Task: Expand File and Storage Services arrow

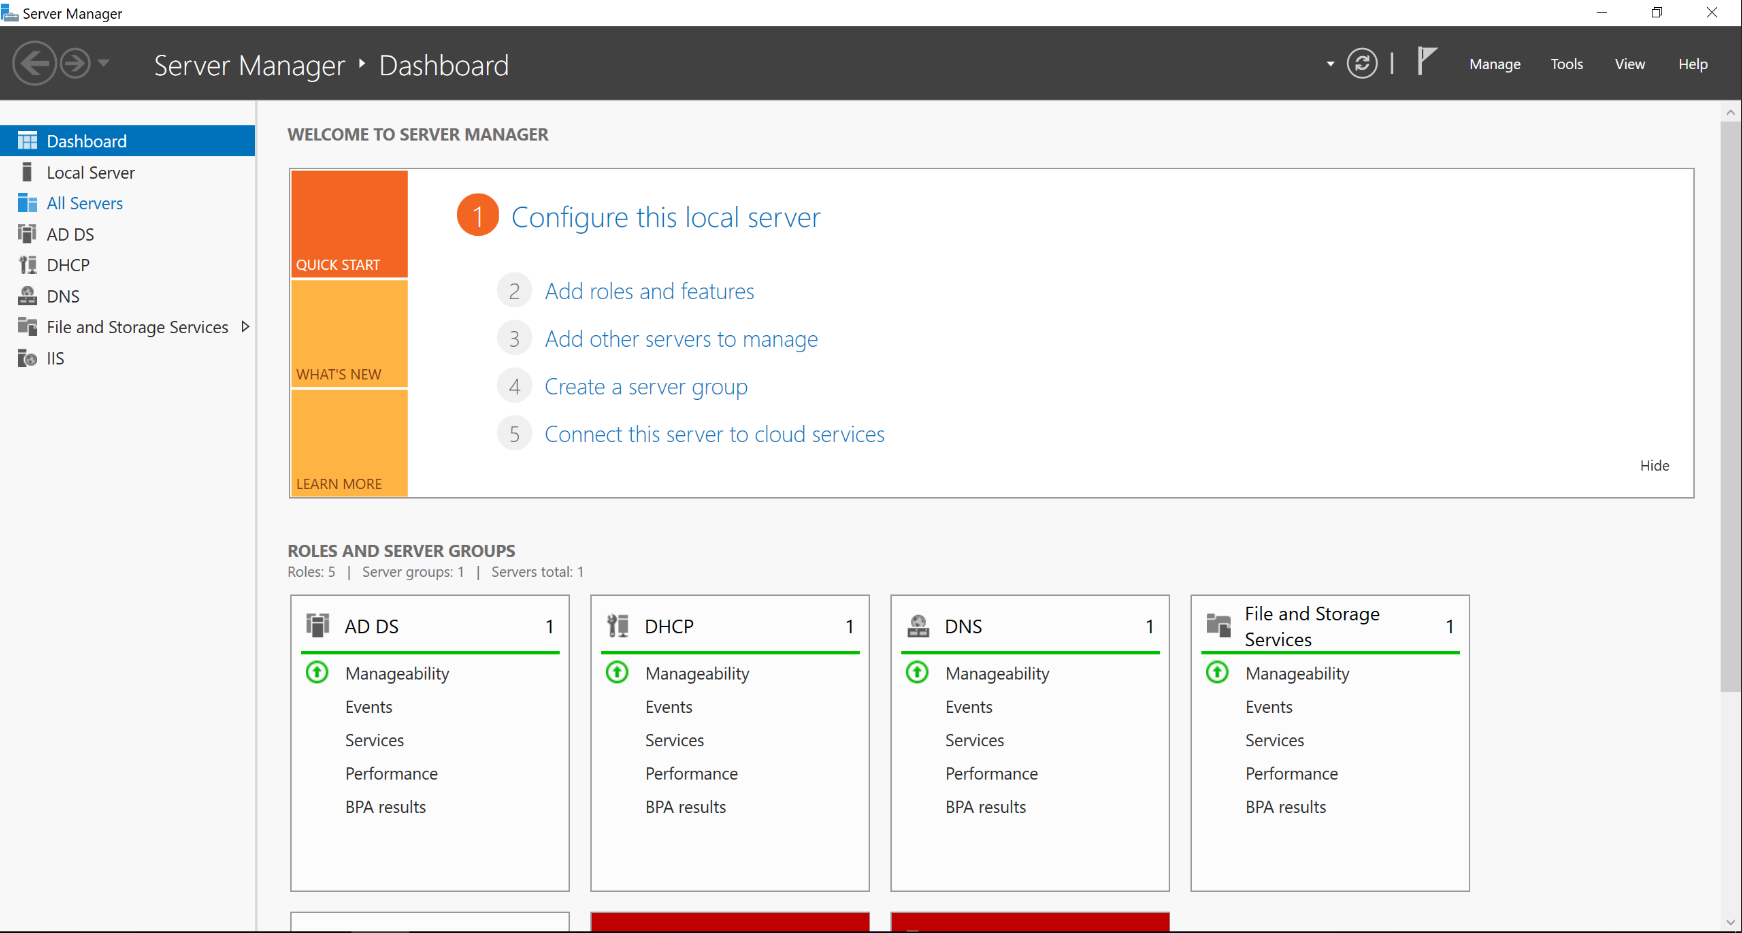Action: tap(245, 327)
